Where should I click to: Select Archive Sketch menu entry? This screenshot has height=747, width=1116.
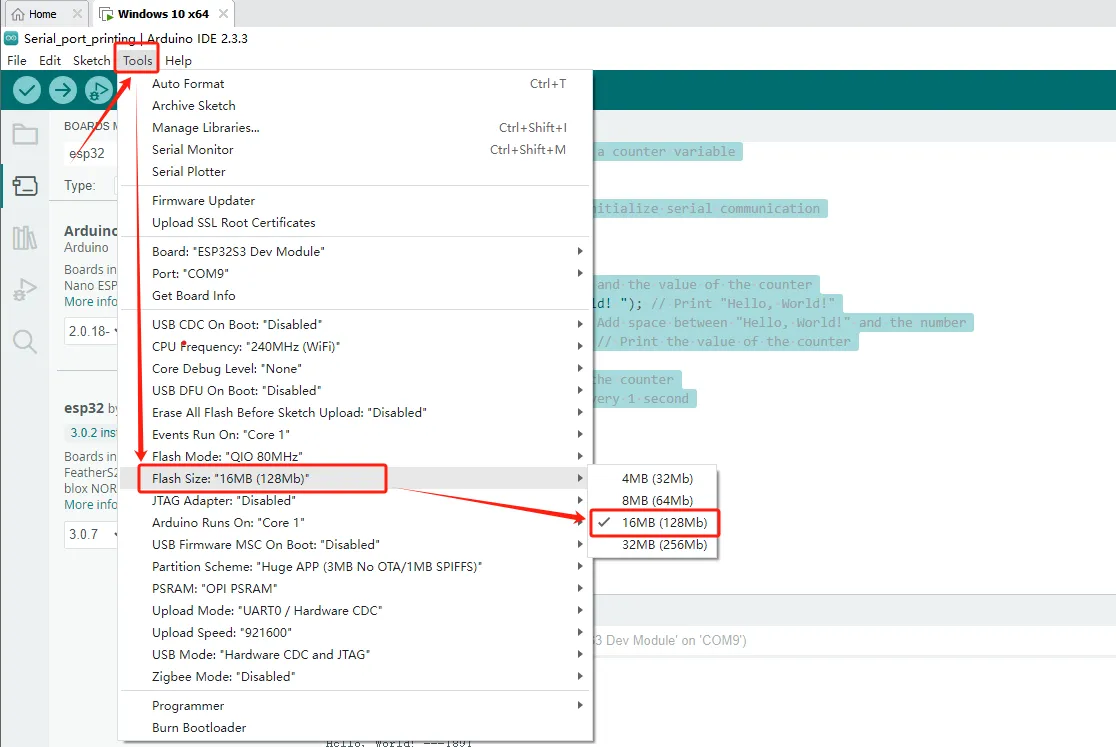click(355, 105)
